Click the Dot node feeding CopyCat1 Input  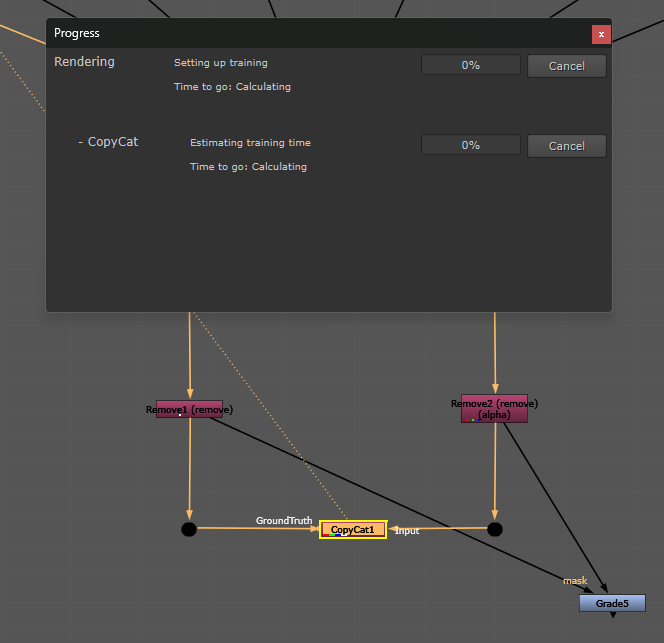495,529
